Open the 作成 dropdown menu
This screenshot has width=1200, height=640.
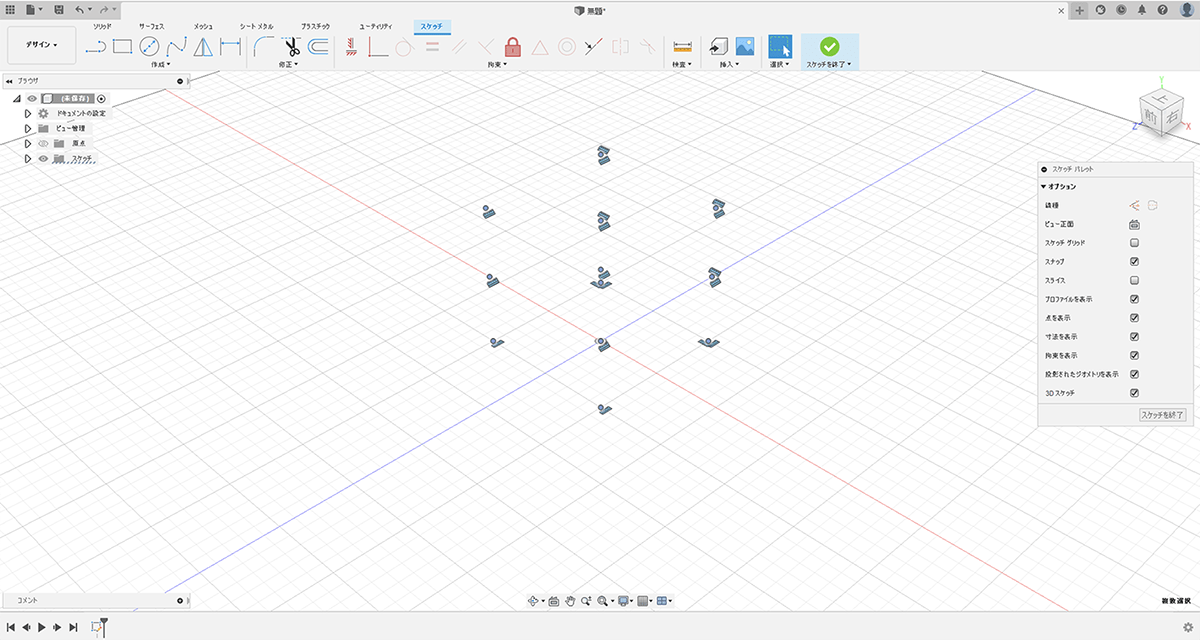coord(160,64)
